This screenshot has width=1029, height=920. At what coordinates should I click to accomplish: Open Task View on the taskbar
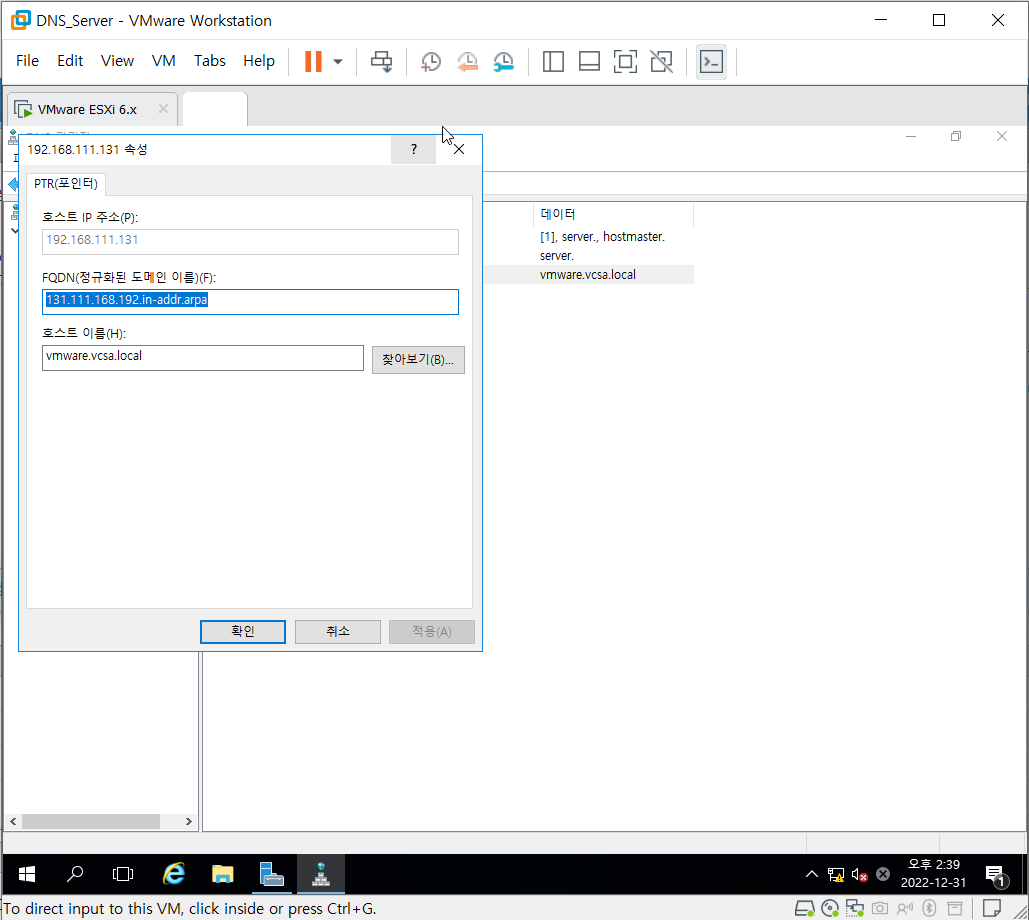tap(123, 874)
